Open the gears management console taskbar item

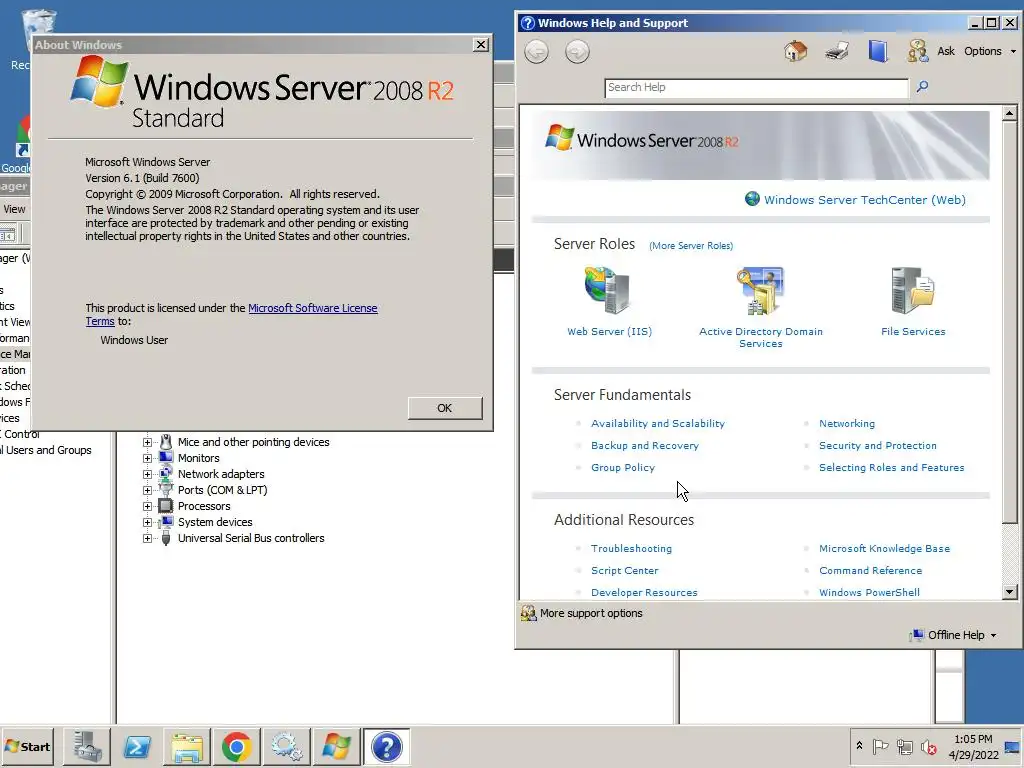(287, 746)
